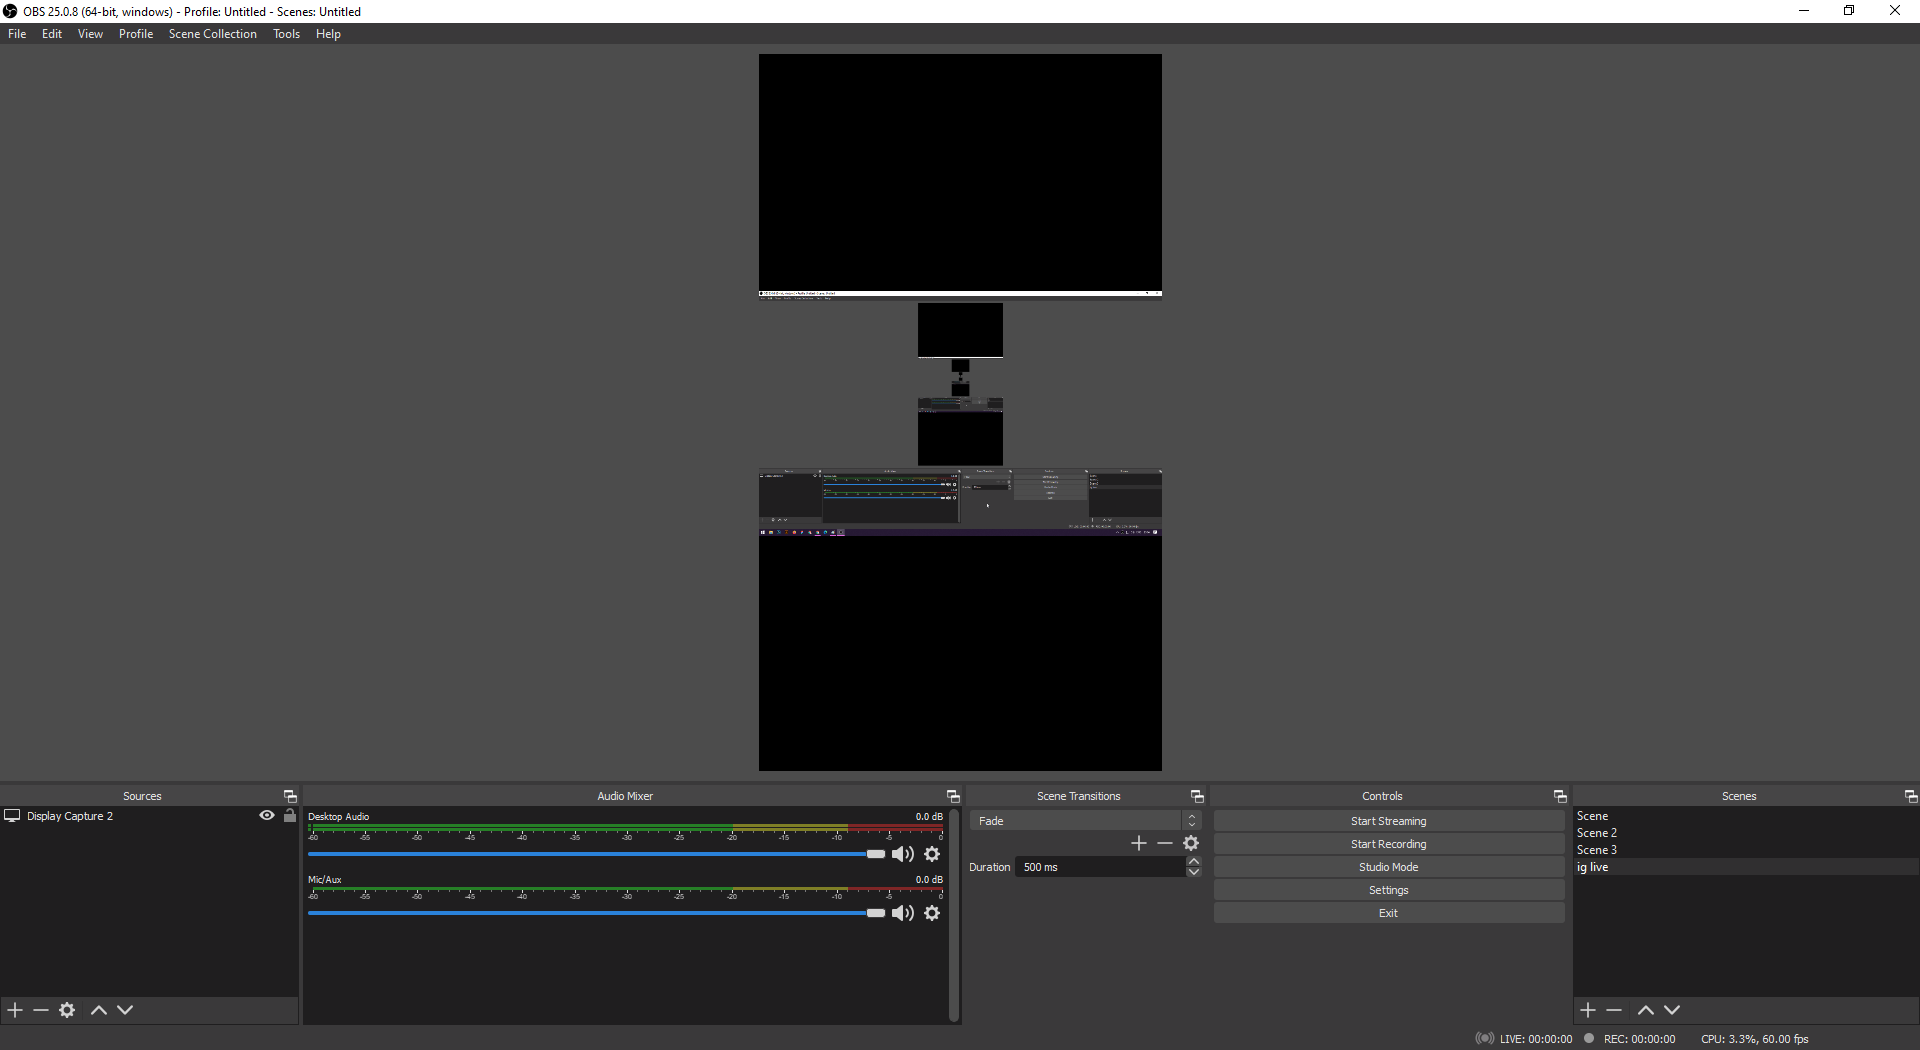Screen dimensions: 1920x1050
Task: Move source up in the Sources list
Action: pos(99,1010)
